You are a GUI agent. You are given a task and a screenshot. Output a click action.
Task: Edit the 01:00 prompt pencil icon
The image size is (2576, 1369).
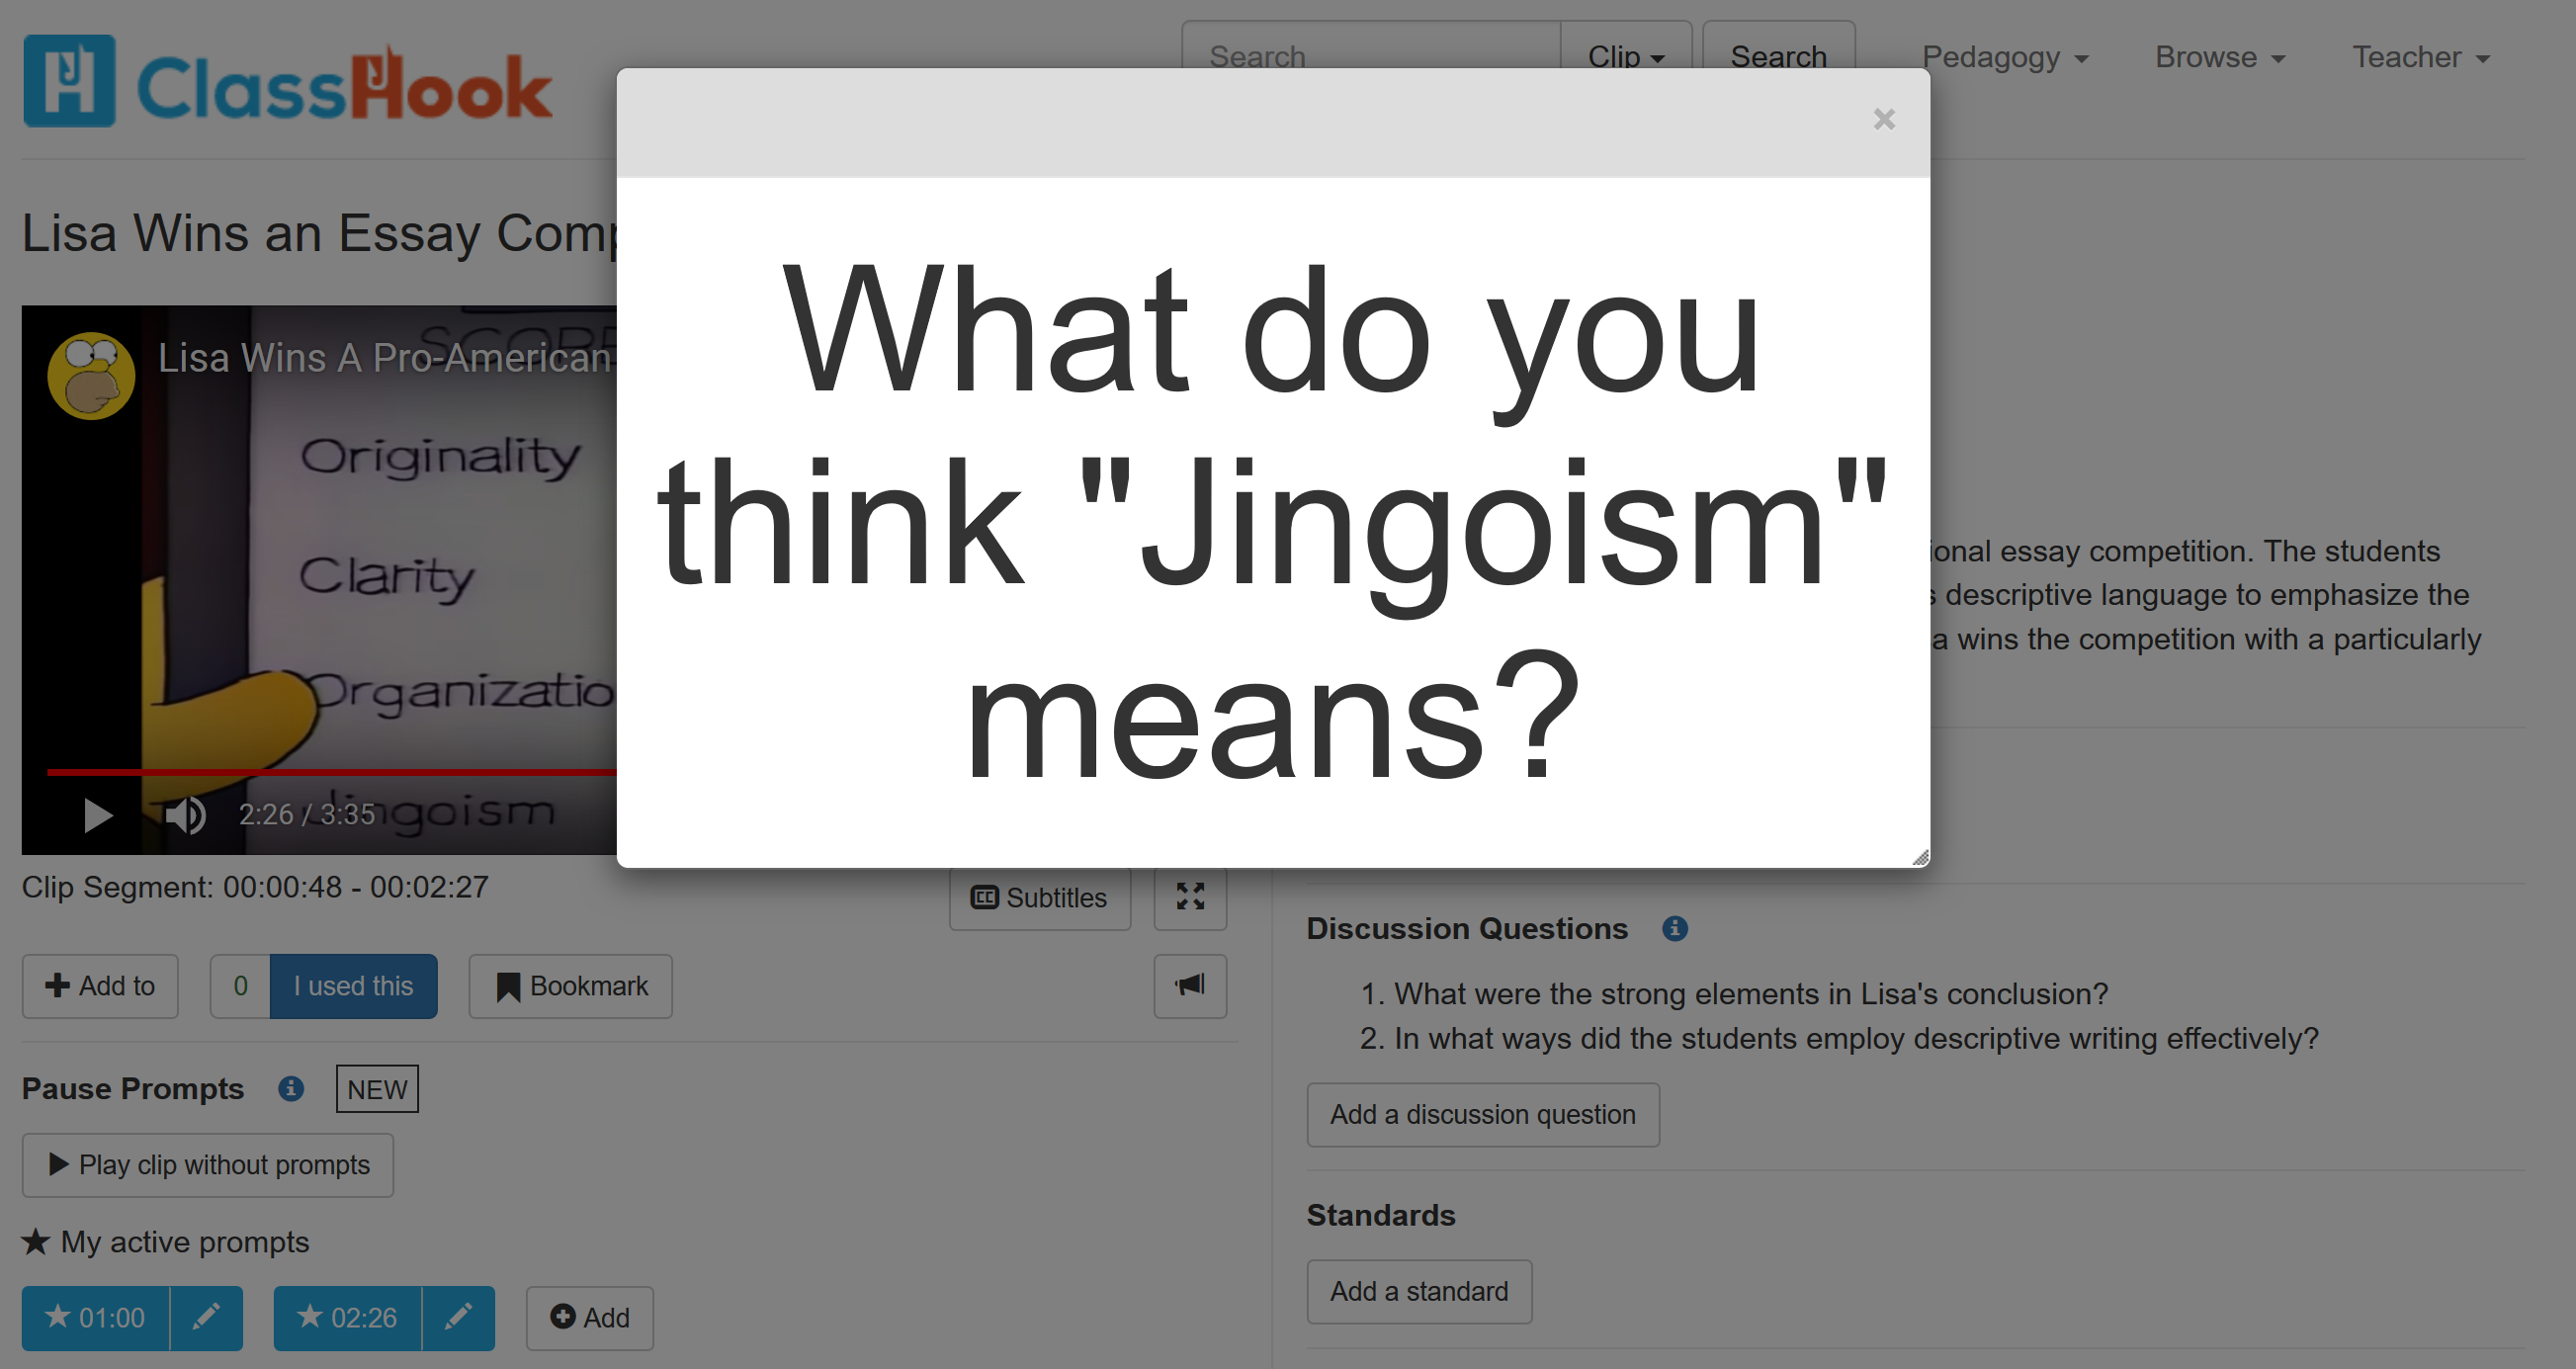(x=206, y=1317)
